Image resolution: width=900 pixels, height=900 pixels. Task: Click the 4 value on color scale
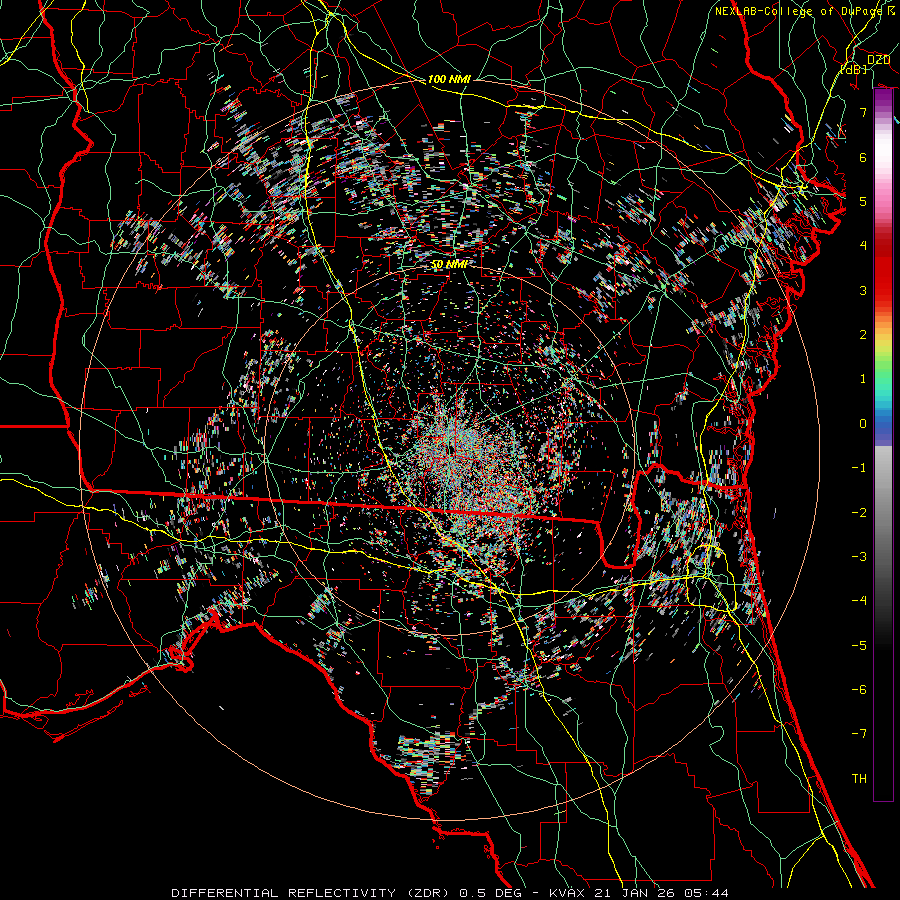click(x=863, y=246)
